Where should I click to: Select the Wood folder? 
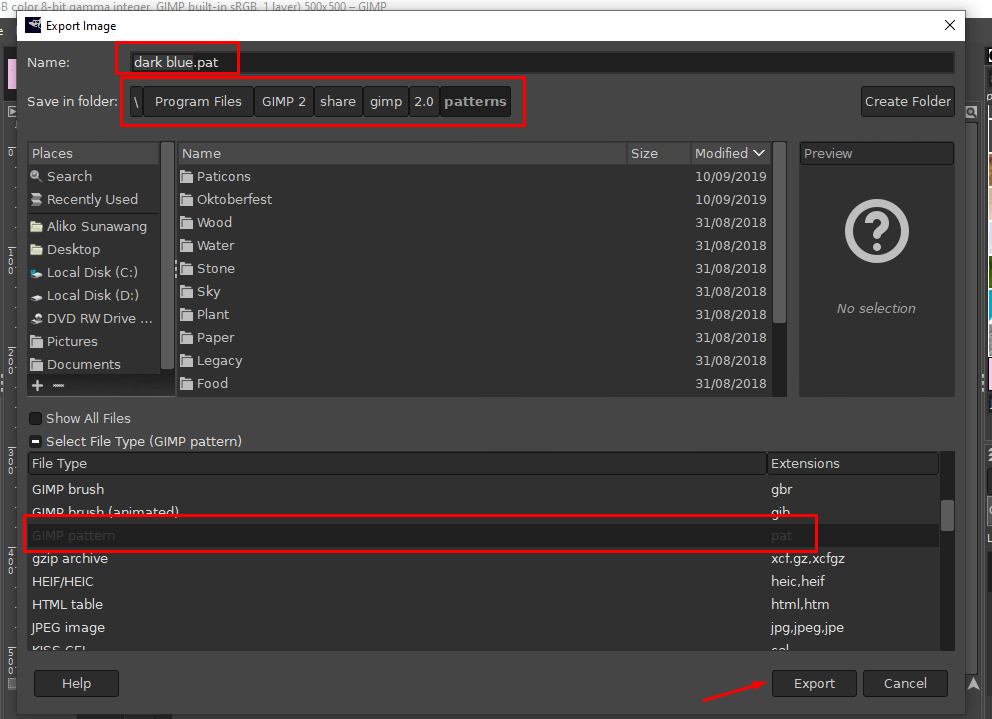click(474, 223)
